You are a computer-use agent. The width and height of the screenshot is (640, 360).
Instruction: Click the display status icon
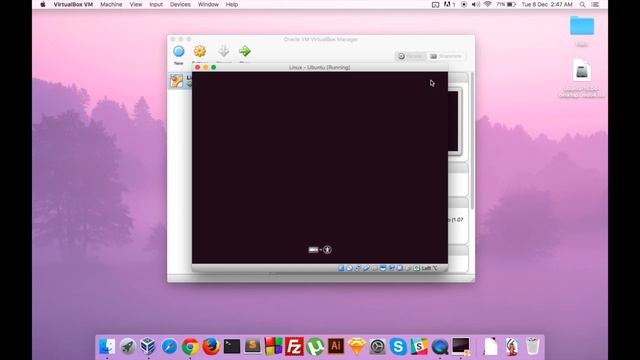tap(383, 268)
